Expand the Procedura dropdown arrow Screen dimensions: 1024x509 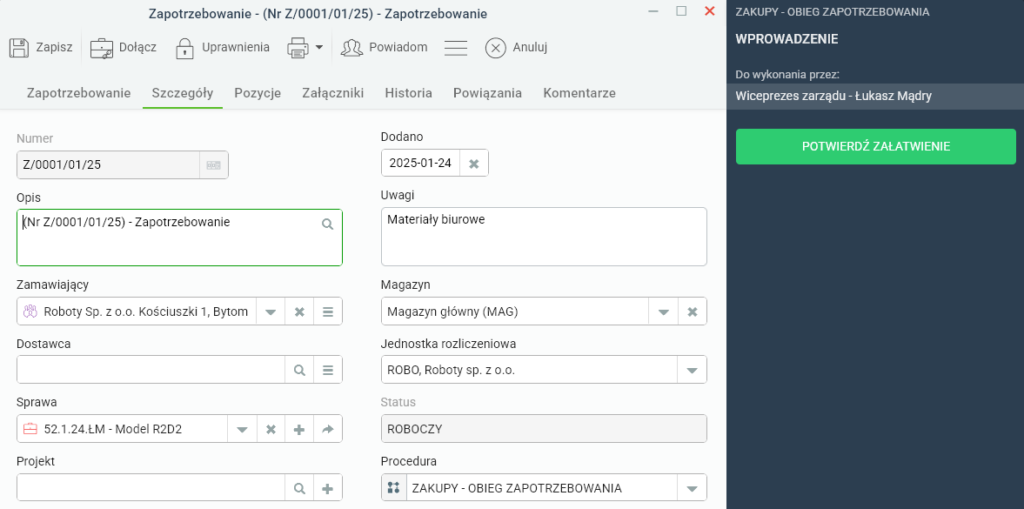692,488
